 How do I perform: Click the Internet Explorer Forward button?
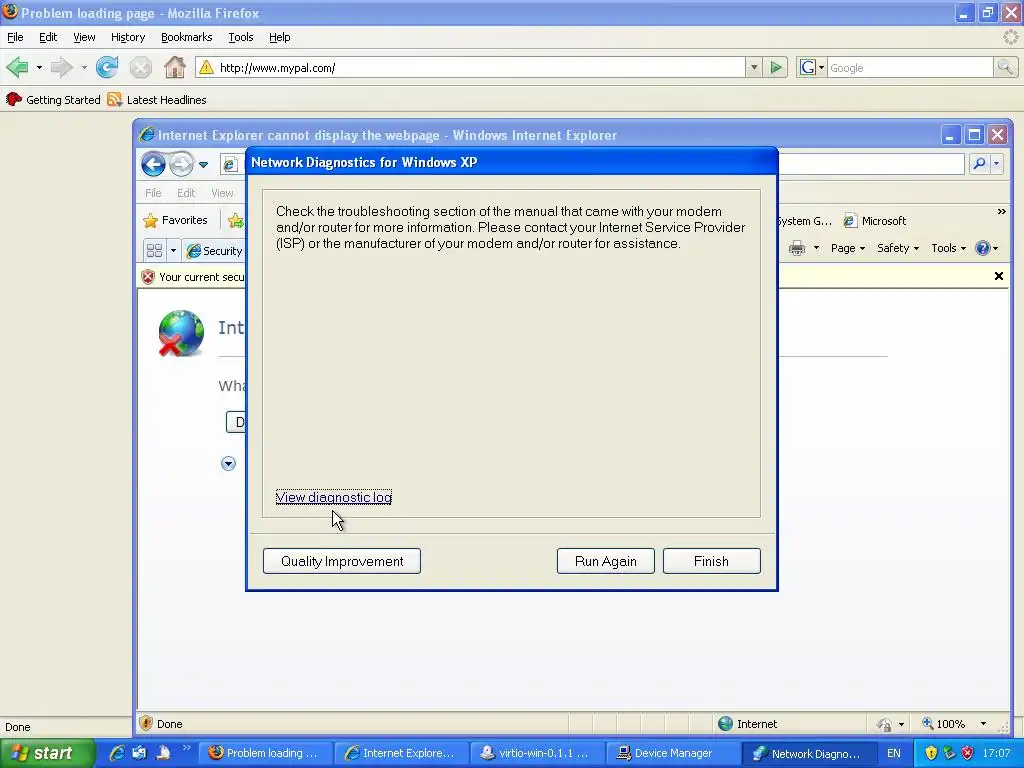[x=182, y=164]
